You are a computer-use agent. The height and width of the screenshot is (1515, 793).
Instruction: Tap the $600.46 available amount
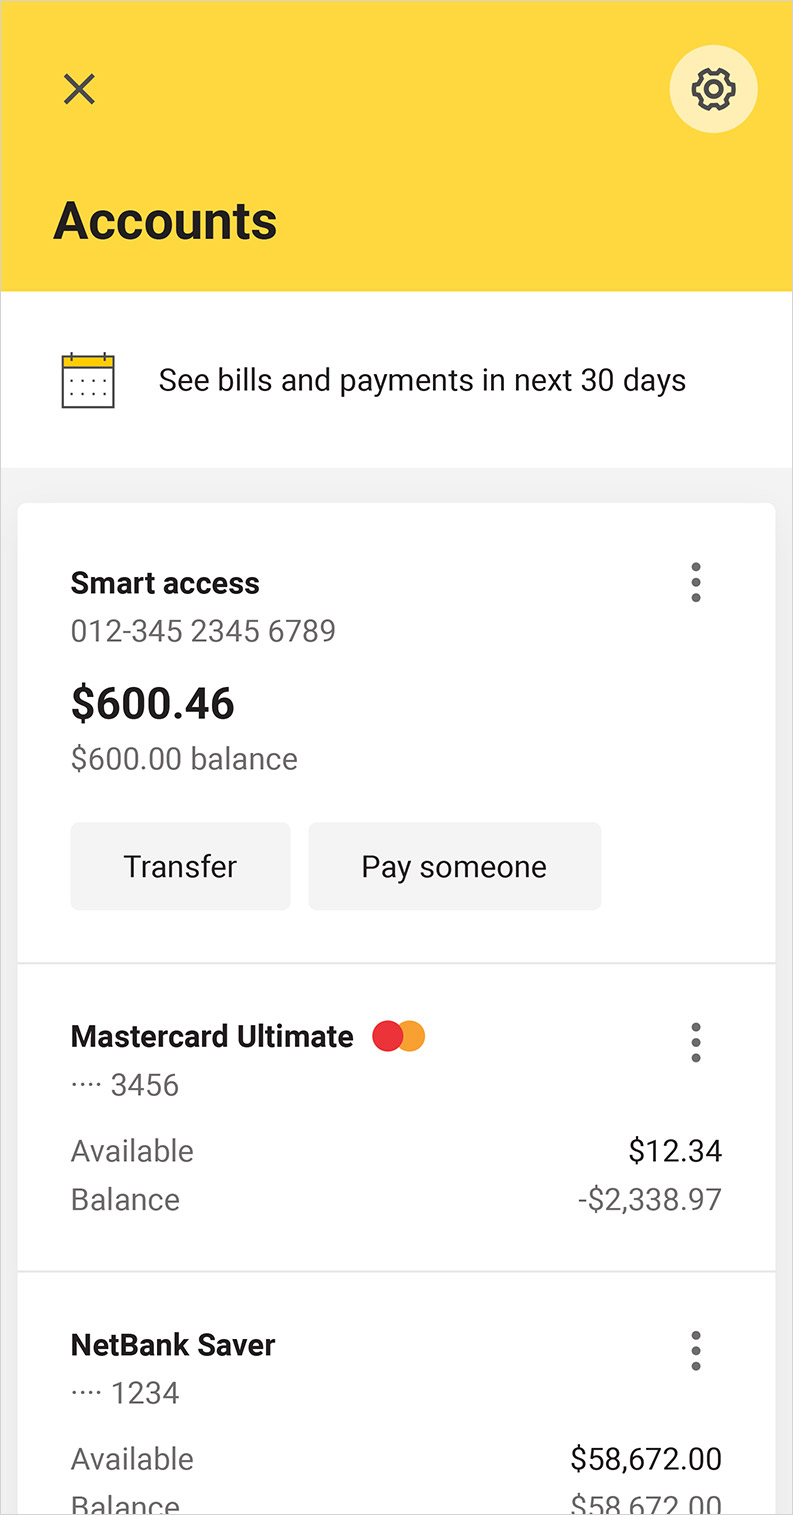(153, 704)
